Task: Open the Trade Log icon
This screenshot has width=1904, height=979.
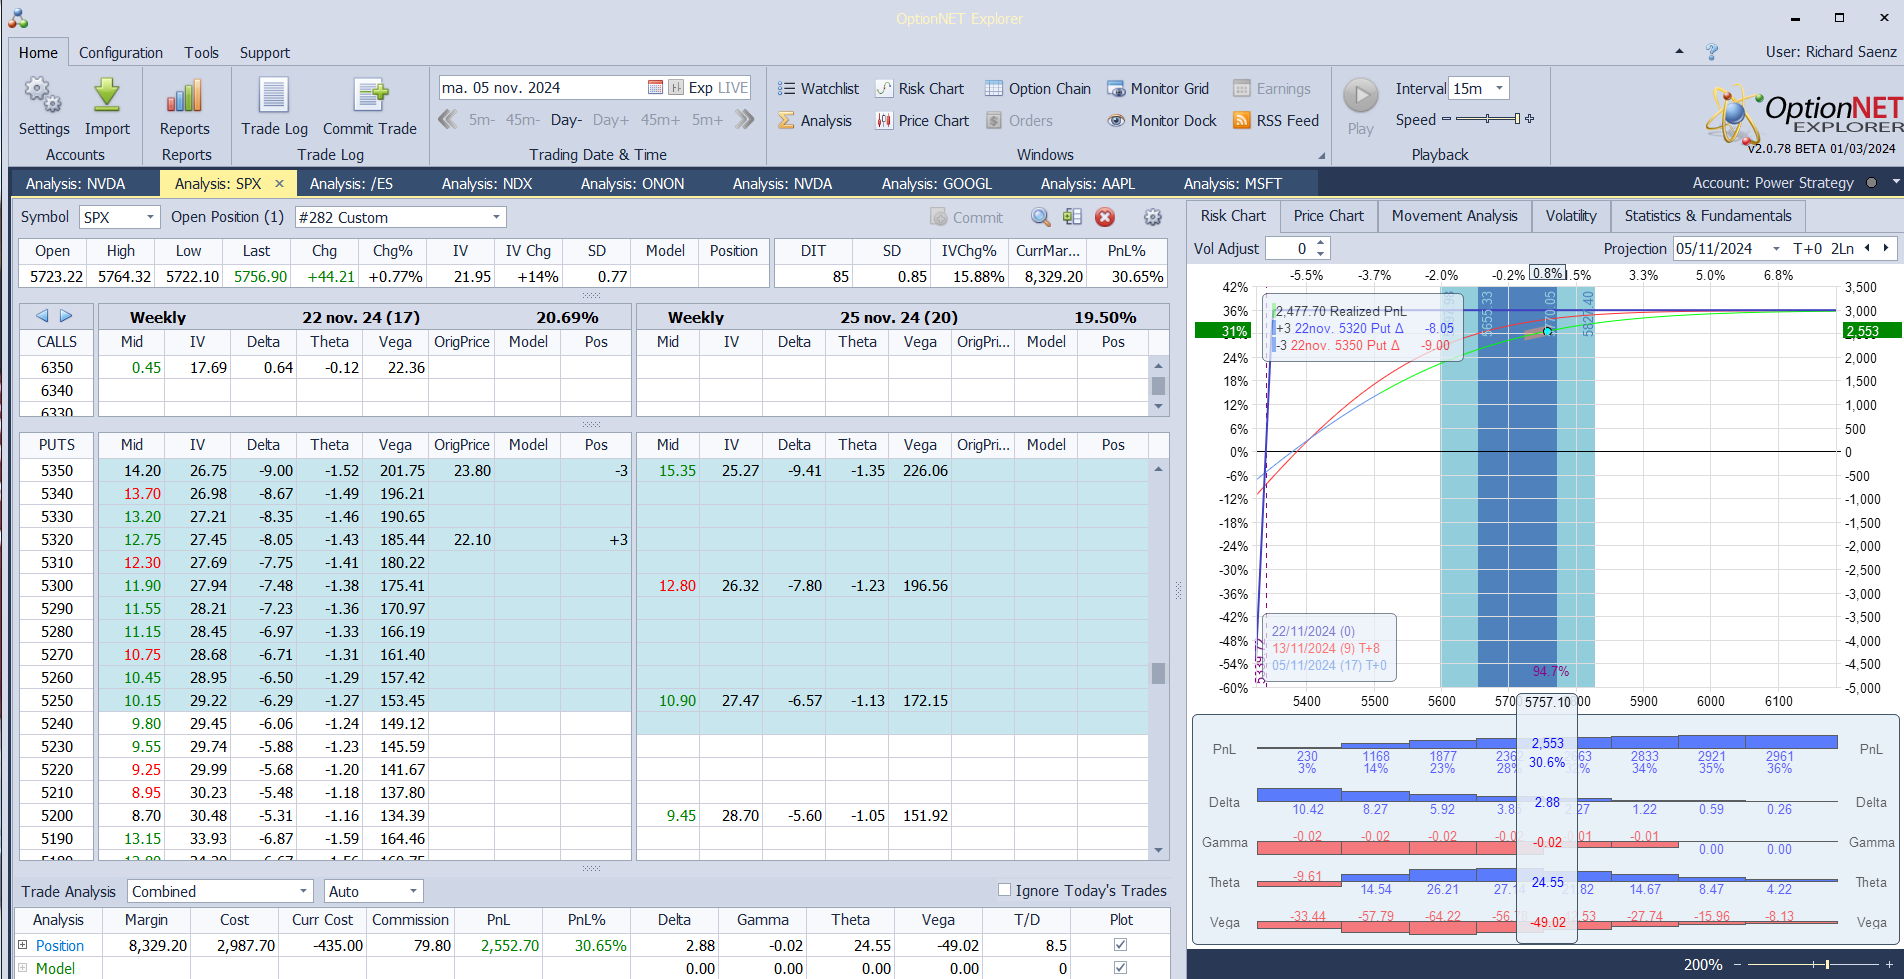Action: coord(274,97)
